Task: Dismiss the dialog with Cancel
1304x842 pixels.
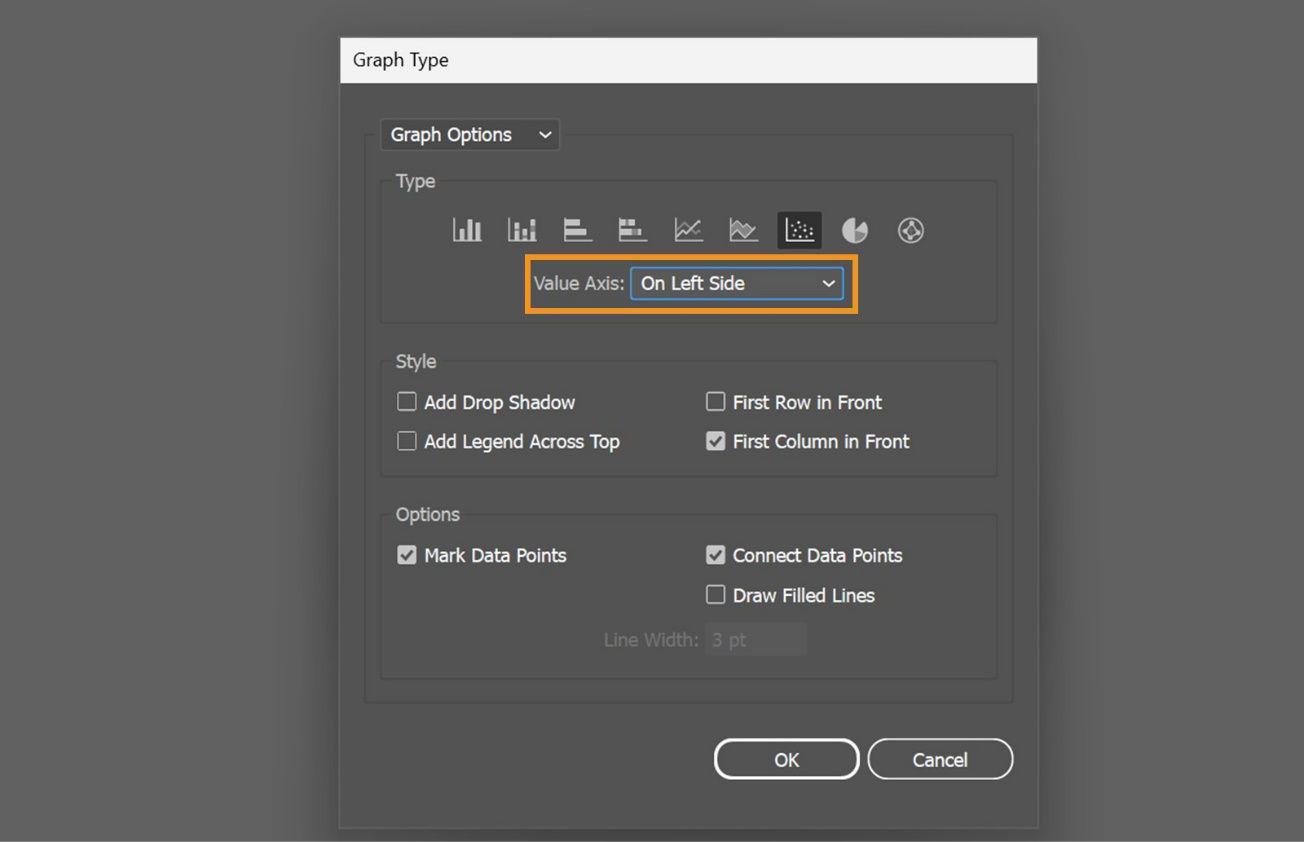Action: coord(940,758)
